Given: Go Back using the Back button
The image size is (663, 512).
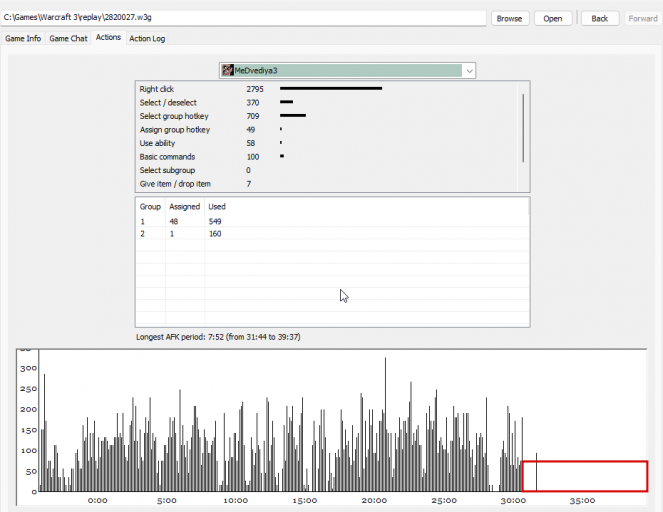Looking at the screenshot, I should point(600,19).
